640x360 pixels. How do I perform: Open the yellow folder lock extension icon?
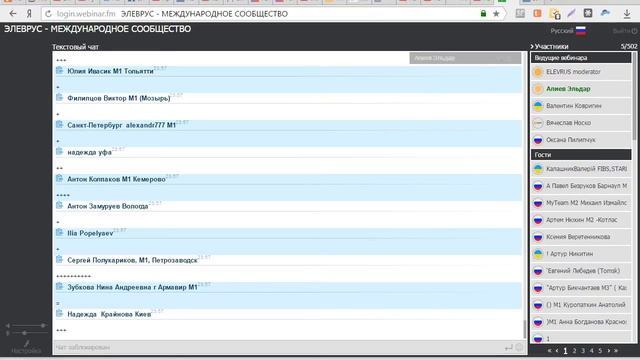555,13
